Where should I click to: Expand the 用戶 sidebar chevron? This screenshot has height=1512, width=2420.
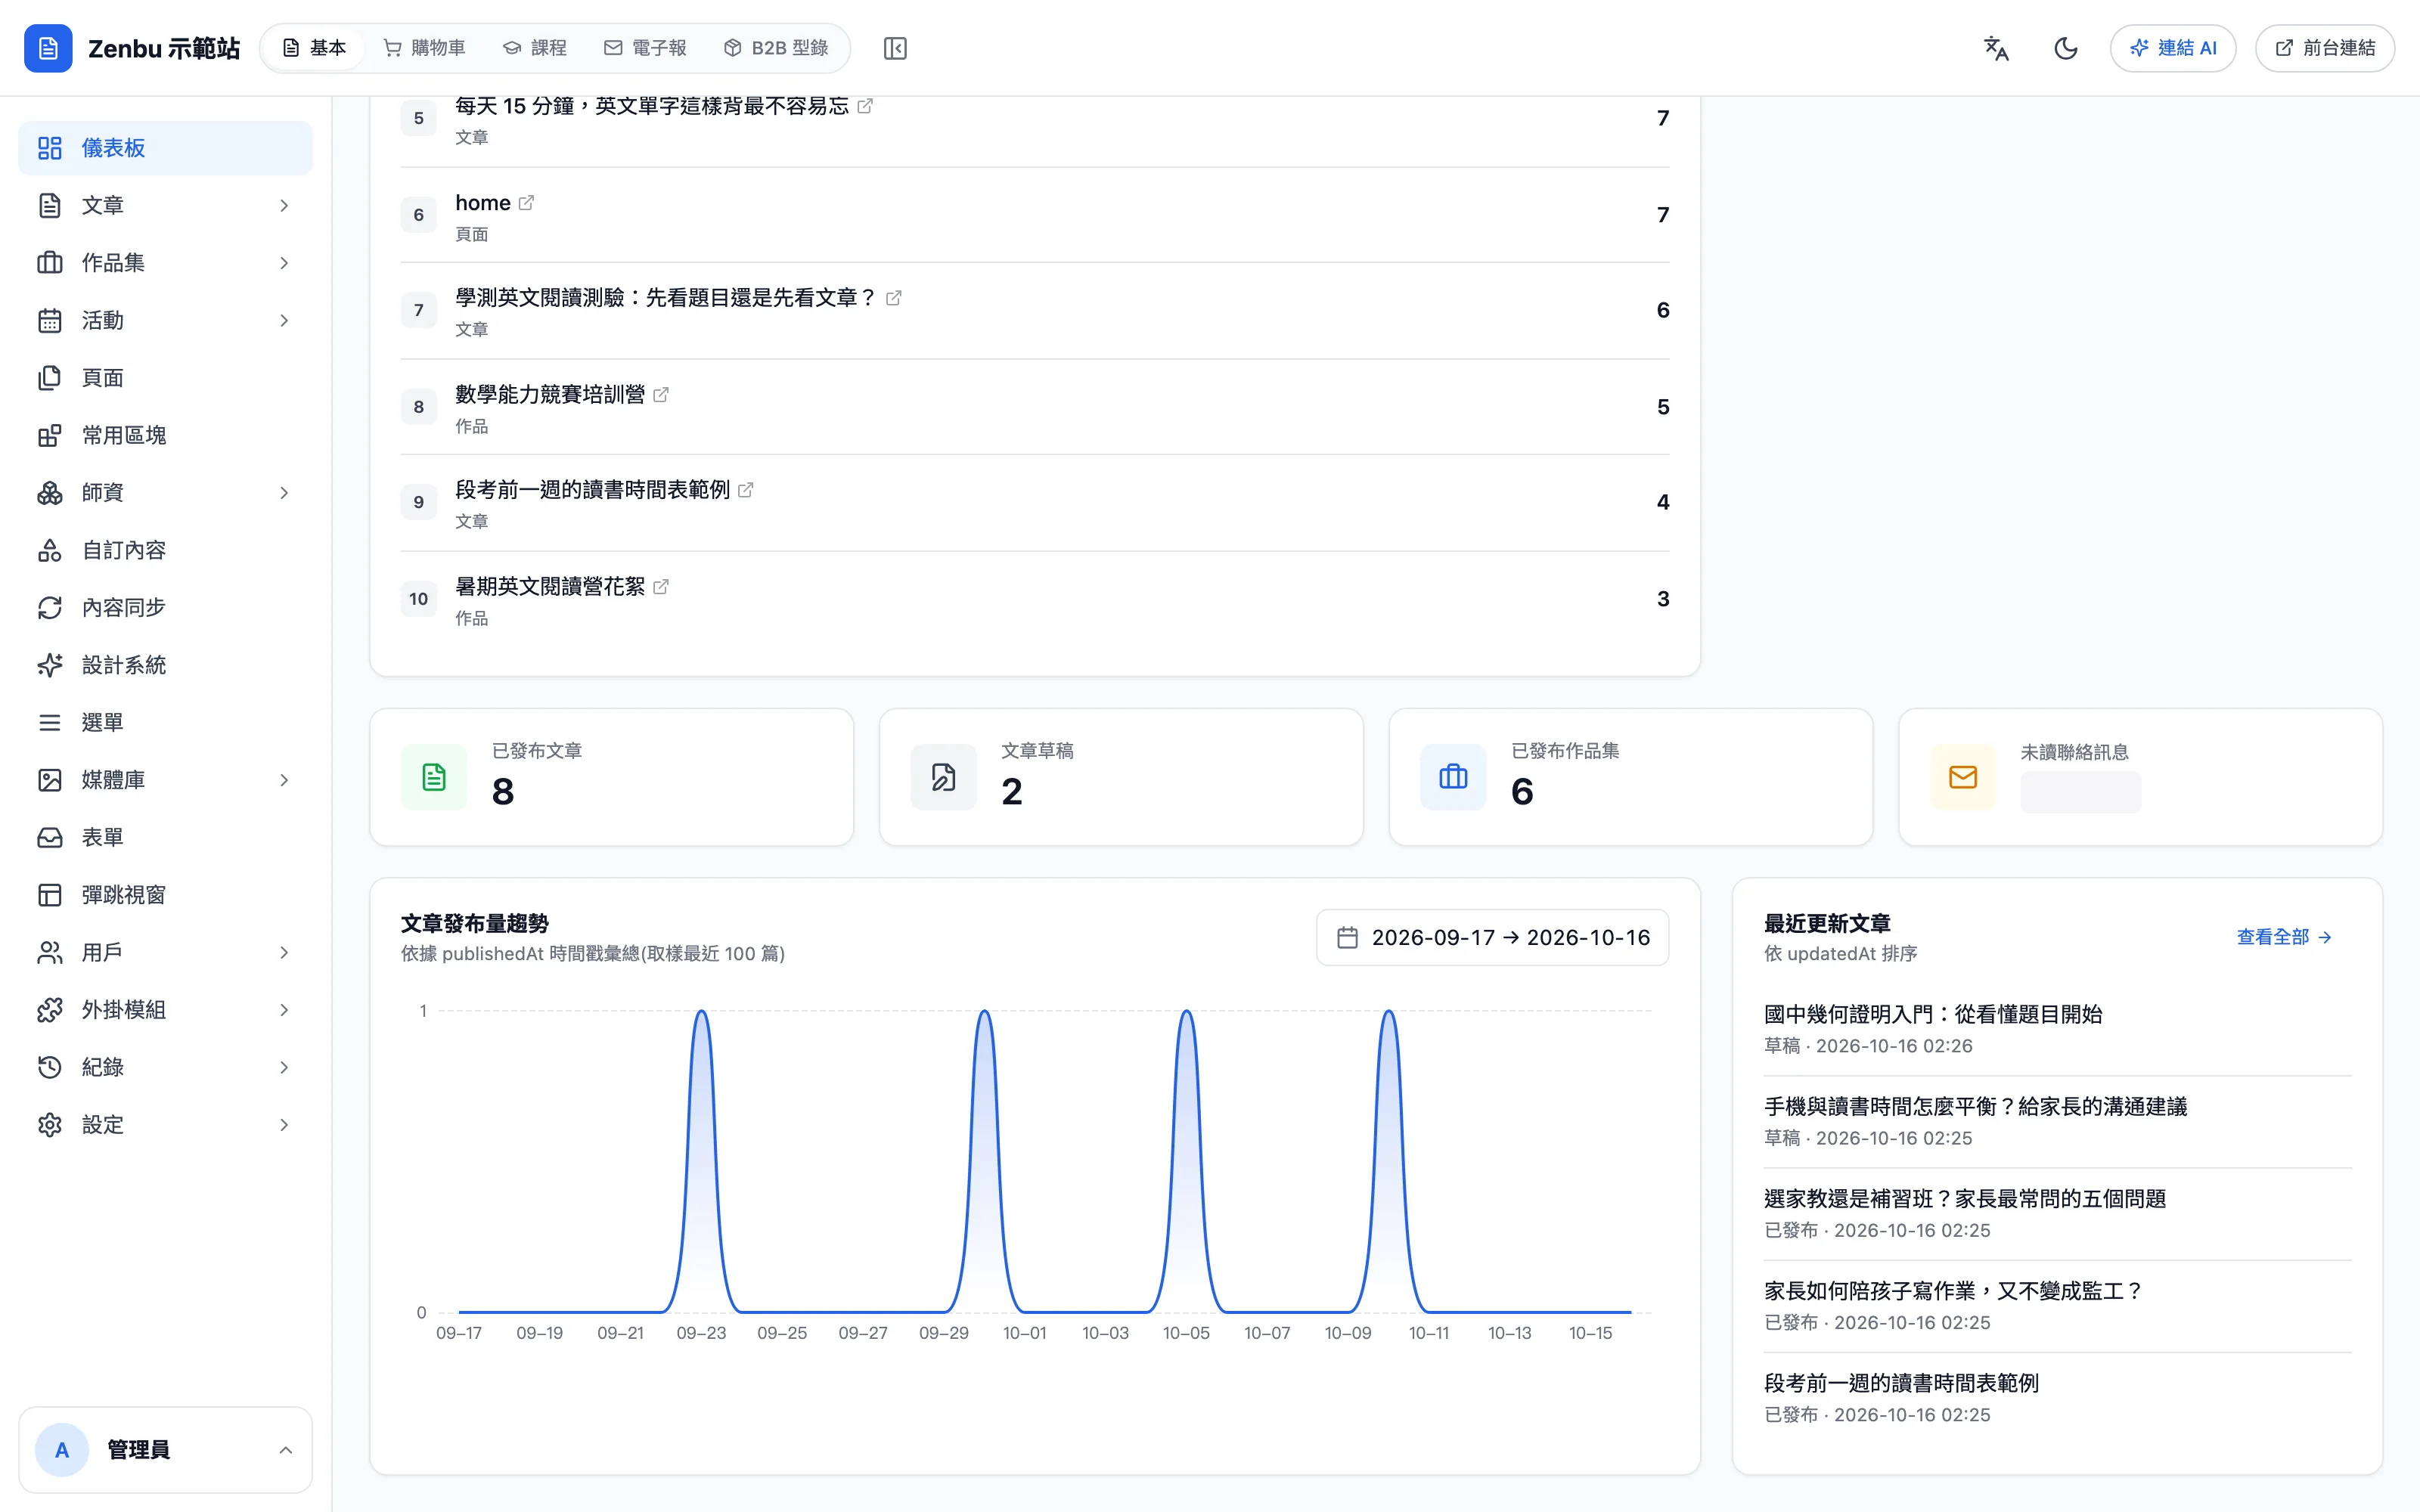coord(284,952)
